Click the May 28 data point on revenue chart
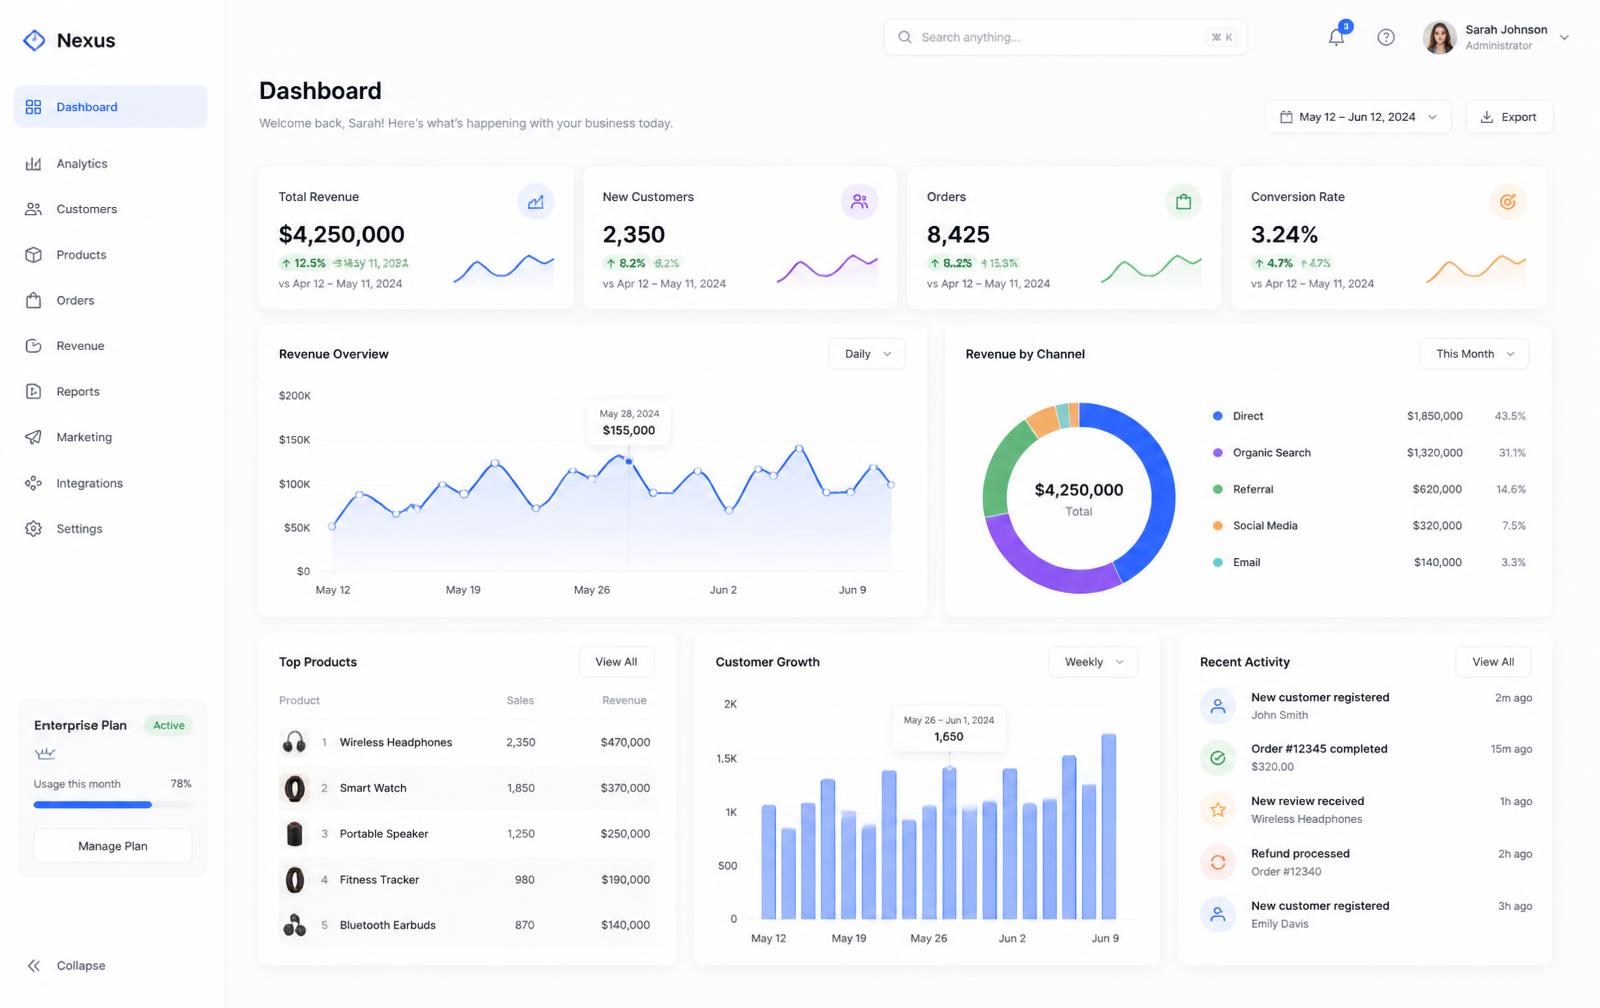The width and height of the screenshot is (1600, 1008). click(x=629, y=461)
